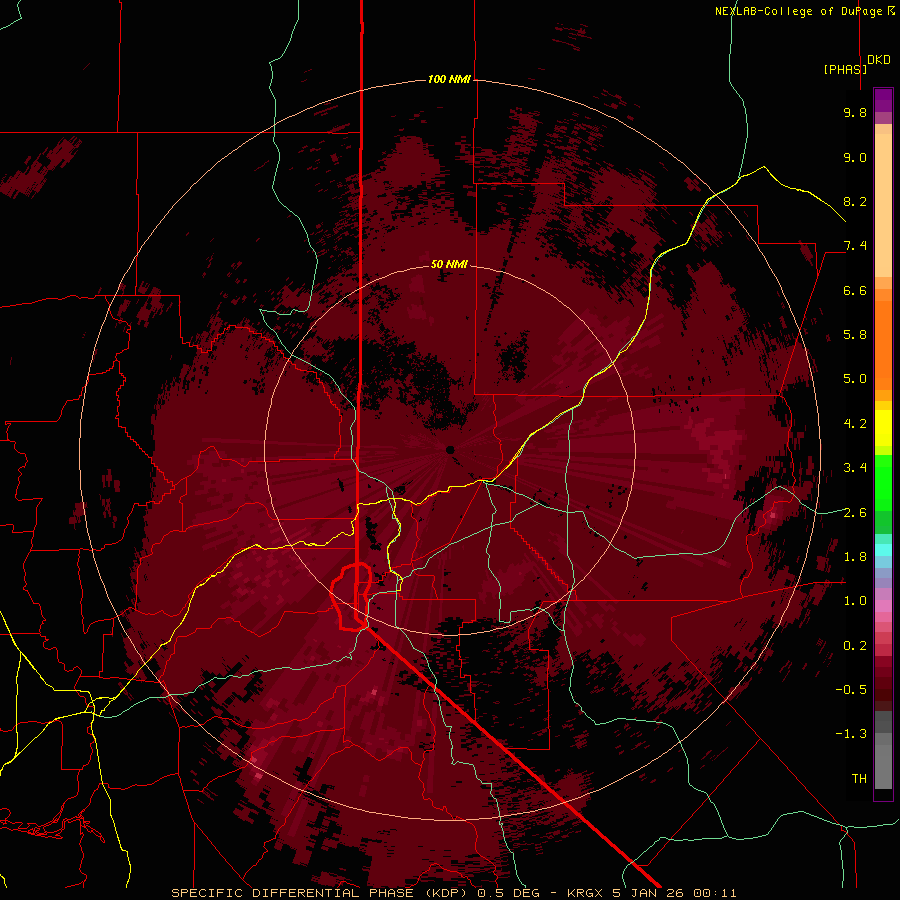Click the 6.6 value on the scale
This screenshot has width=900, height=900.
coord(855,290)
